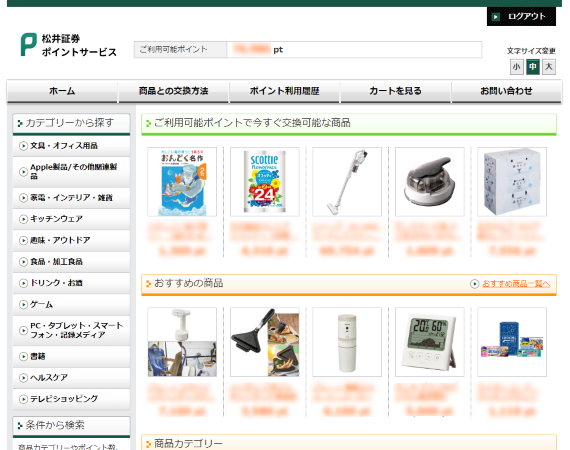This screenshot has height=450, width=570.
Task: Open clothes steamer product thumbnail
Action: 182,342
